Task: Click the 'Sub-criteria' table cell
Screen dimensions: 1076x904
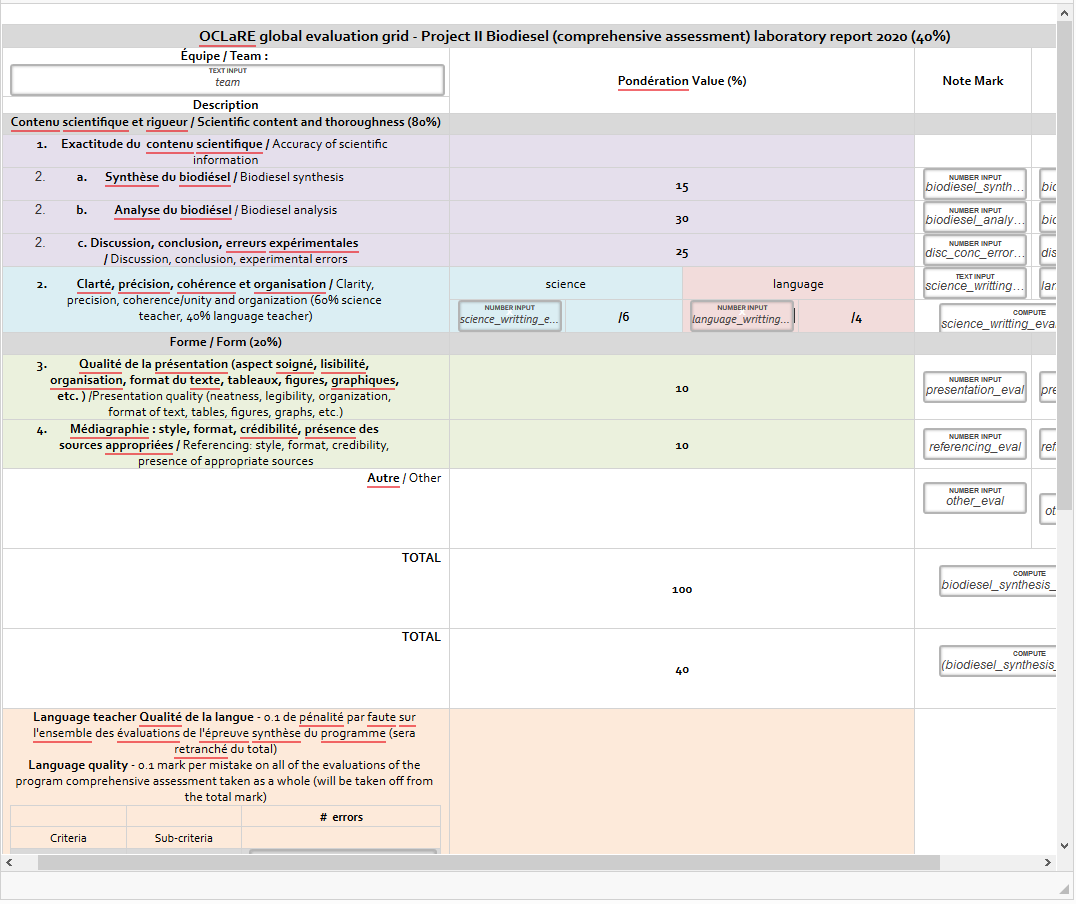Action: 183,838
